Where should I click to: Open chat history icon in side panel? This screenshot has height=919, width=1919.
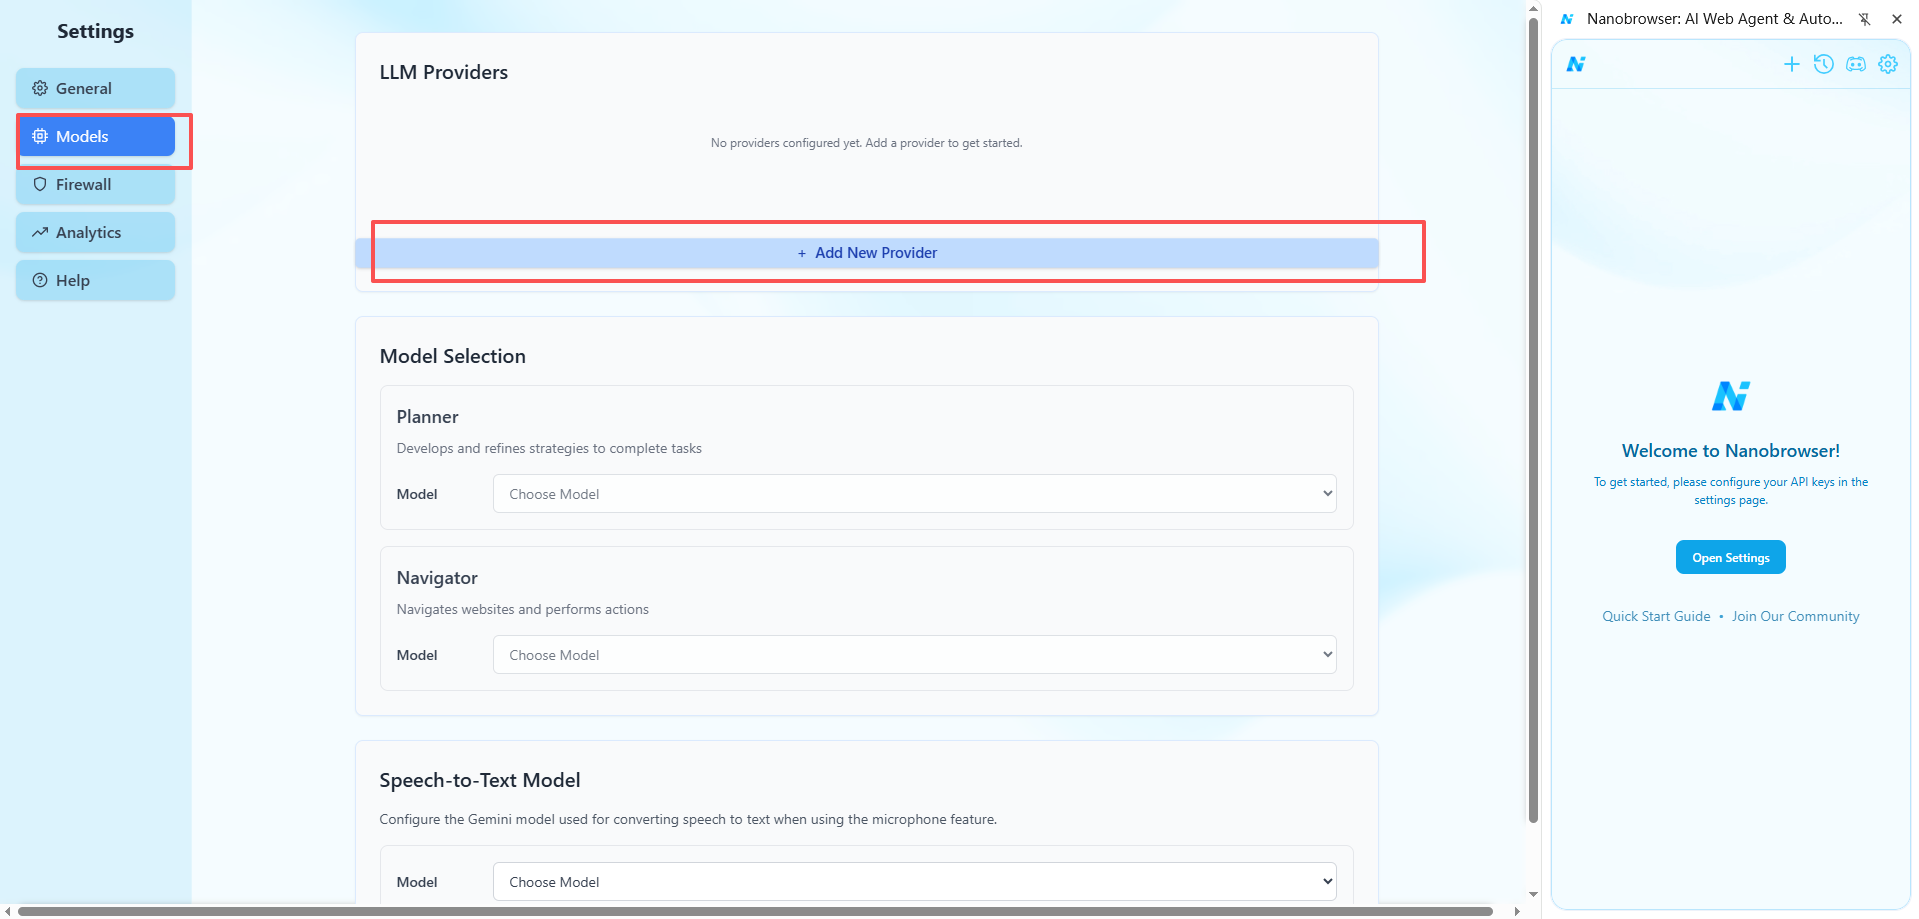[x=1824, y=64]
